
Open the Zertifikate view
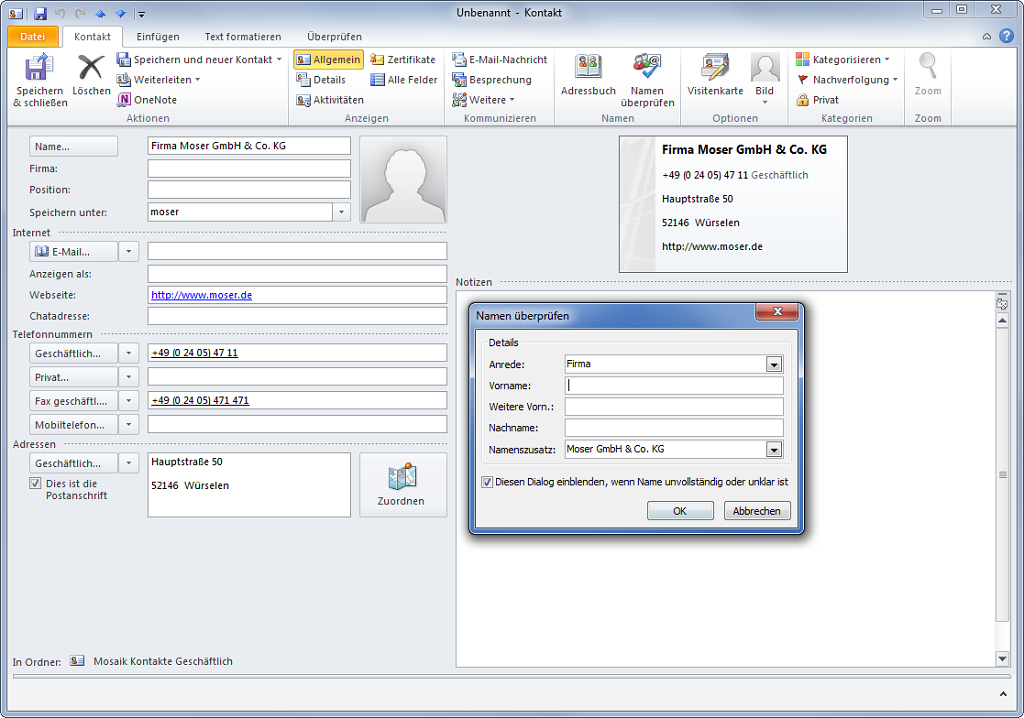403,59
